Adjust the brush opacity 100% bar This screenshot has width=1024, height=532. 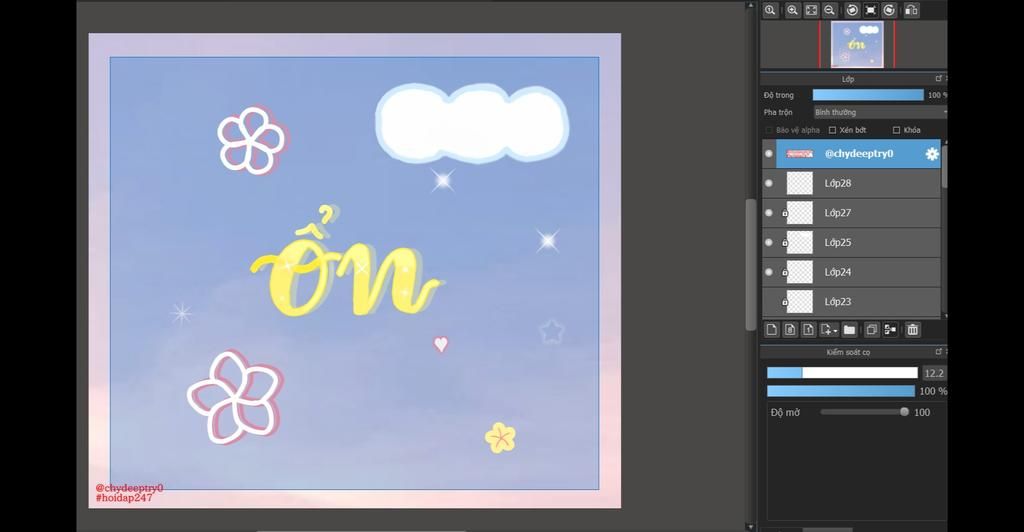[840, 391]
